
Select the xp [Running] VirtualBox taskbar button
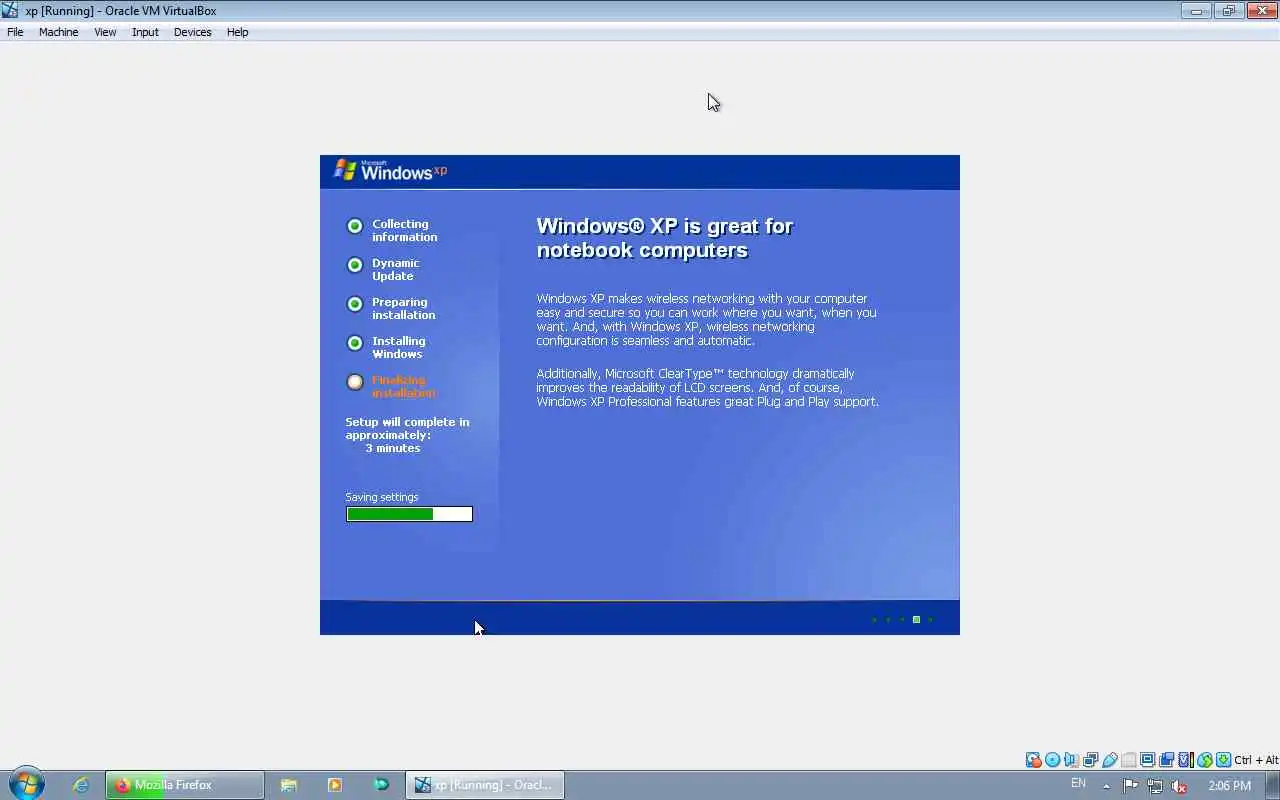[485, 785]
